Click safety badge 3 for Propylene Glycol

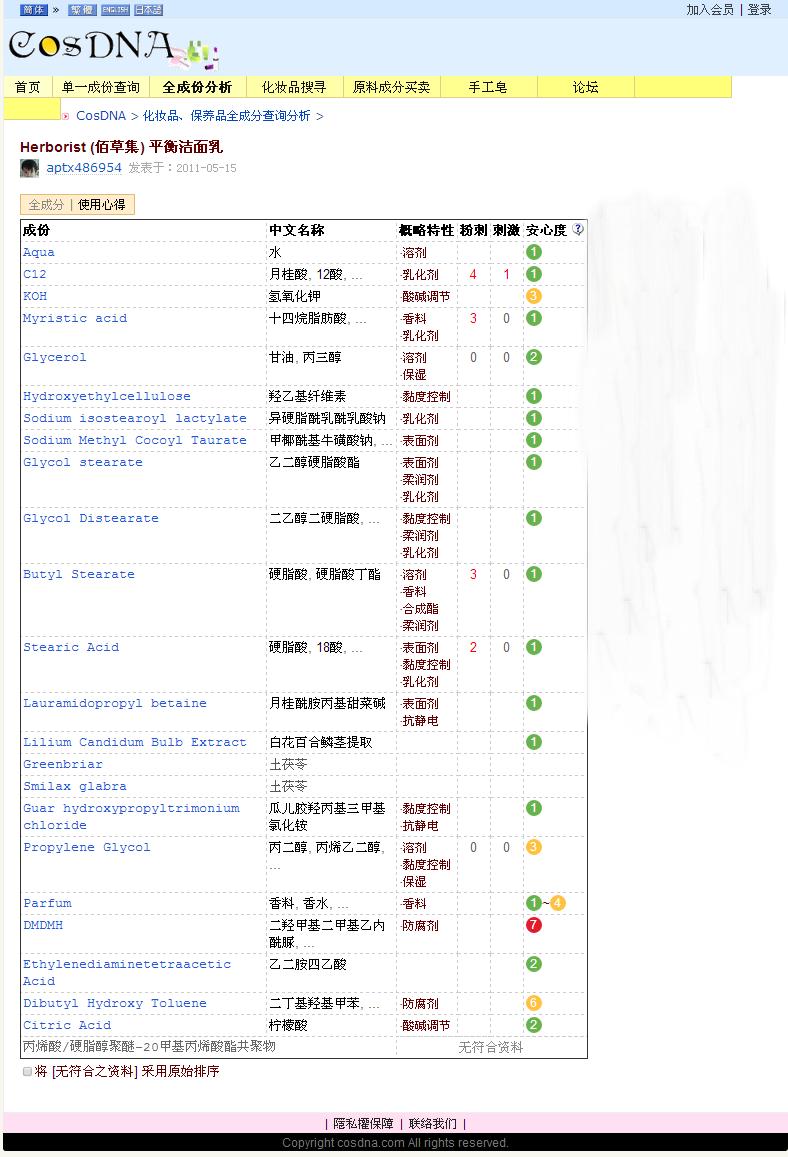[534, 847]
